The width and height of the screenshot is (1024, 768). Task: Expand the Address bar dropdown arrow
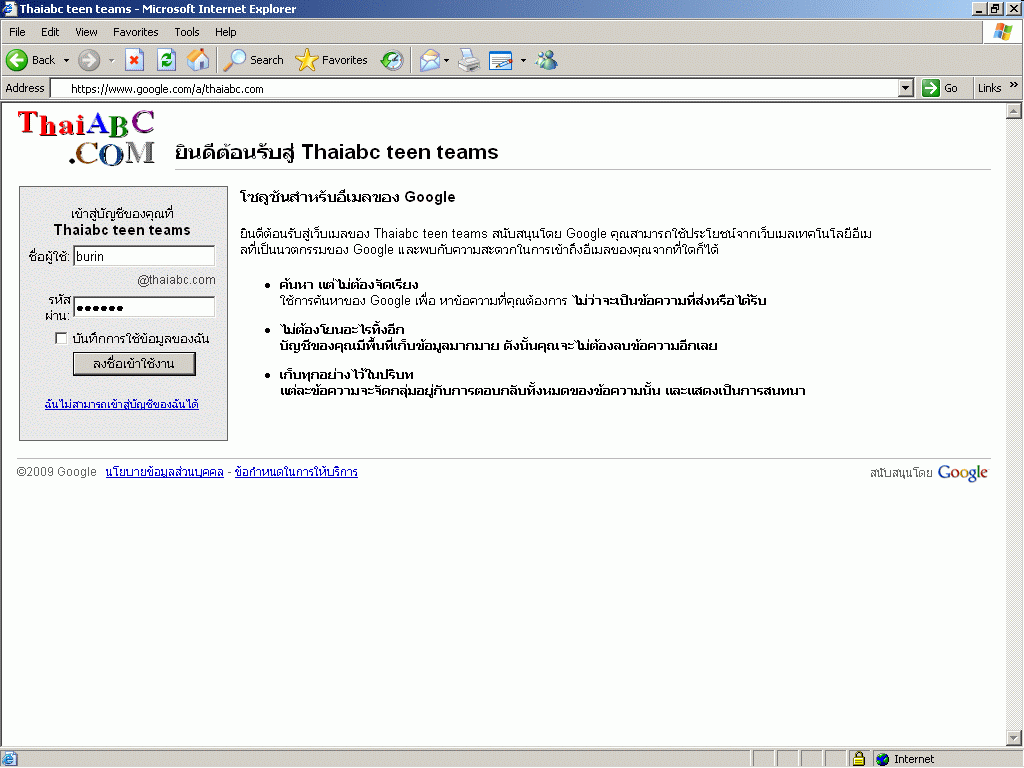click(906, 88)
